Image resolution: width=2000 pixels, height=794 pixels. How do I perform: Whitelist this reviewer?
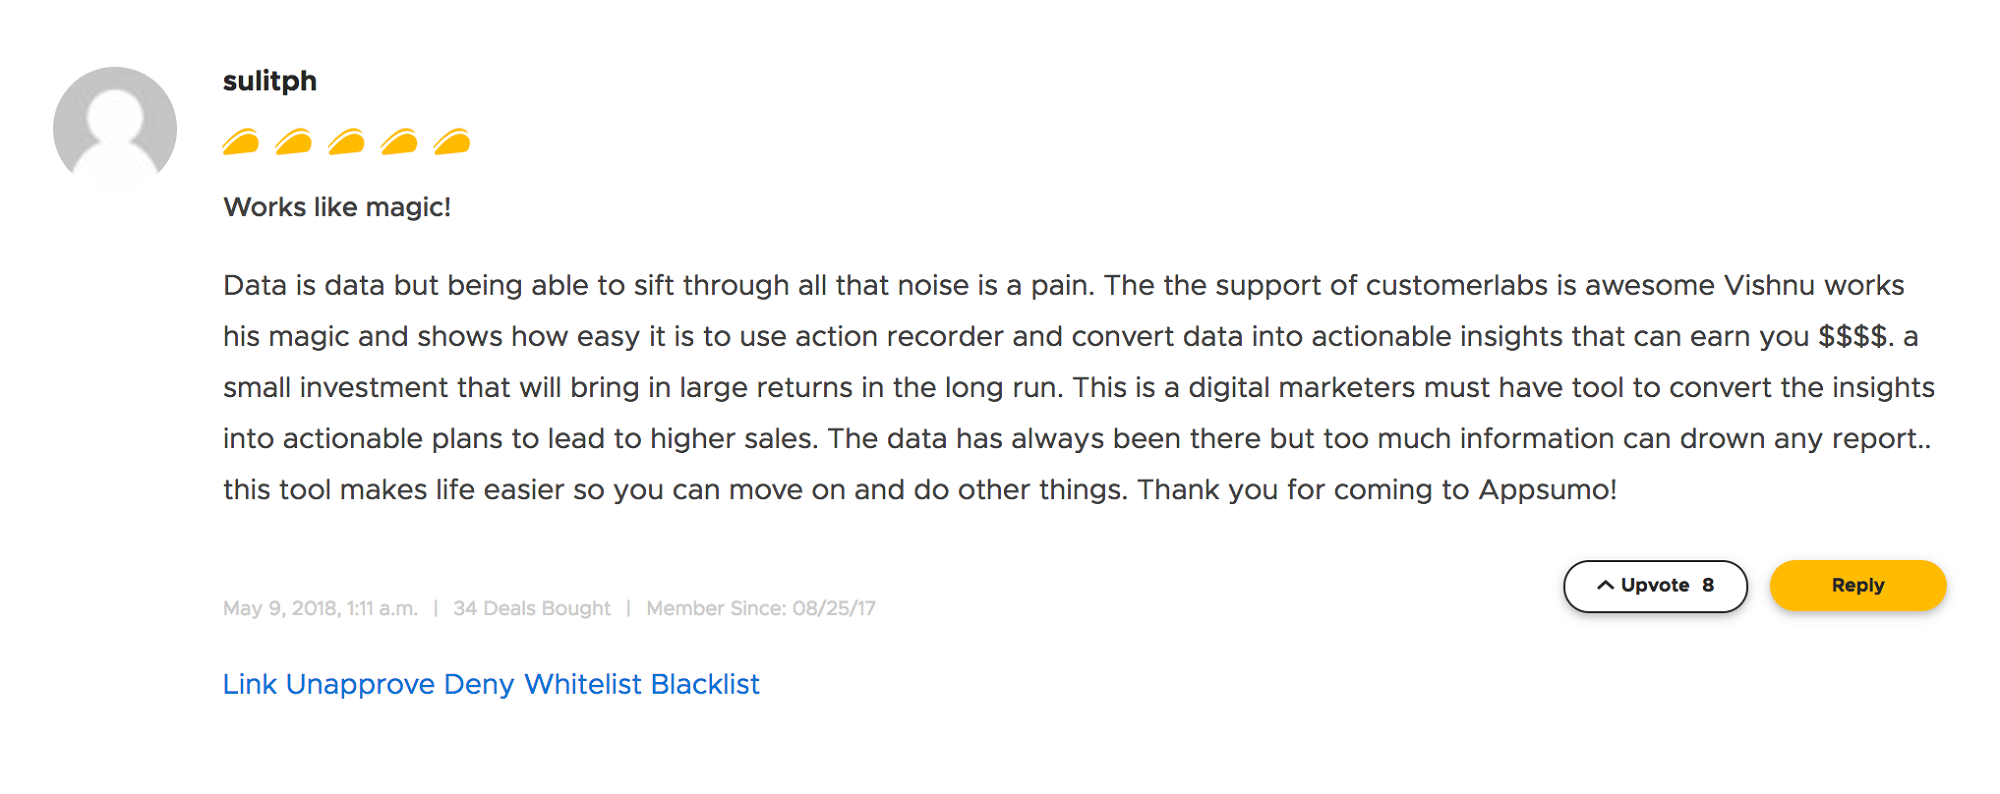click(x=582, y=684)
